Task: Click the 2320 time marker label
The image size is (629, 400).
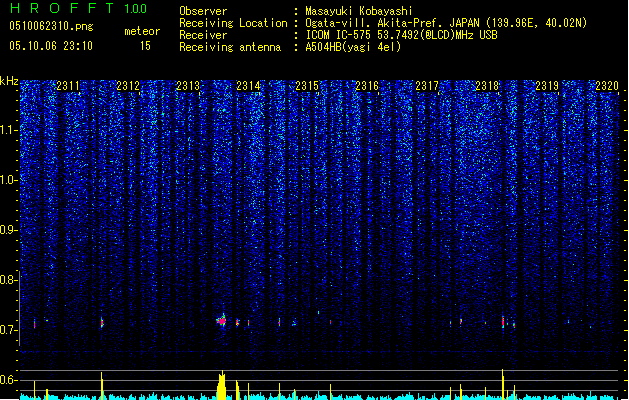Action: [x=607, y=85]
